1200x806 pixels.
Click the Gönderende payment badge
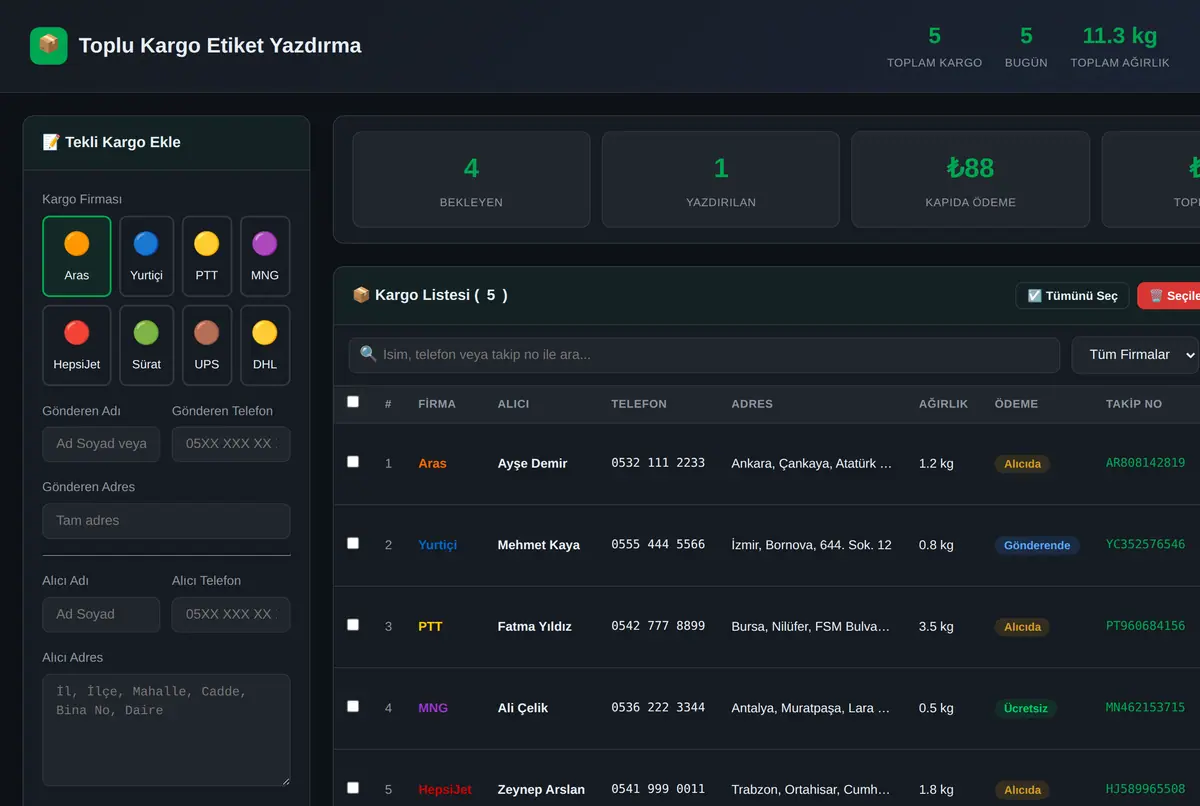(x=1037, y=546)
